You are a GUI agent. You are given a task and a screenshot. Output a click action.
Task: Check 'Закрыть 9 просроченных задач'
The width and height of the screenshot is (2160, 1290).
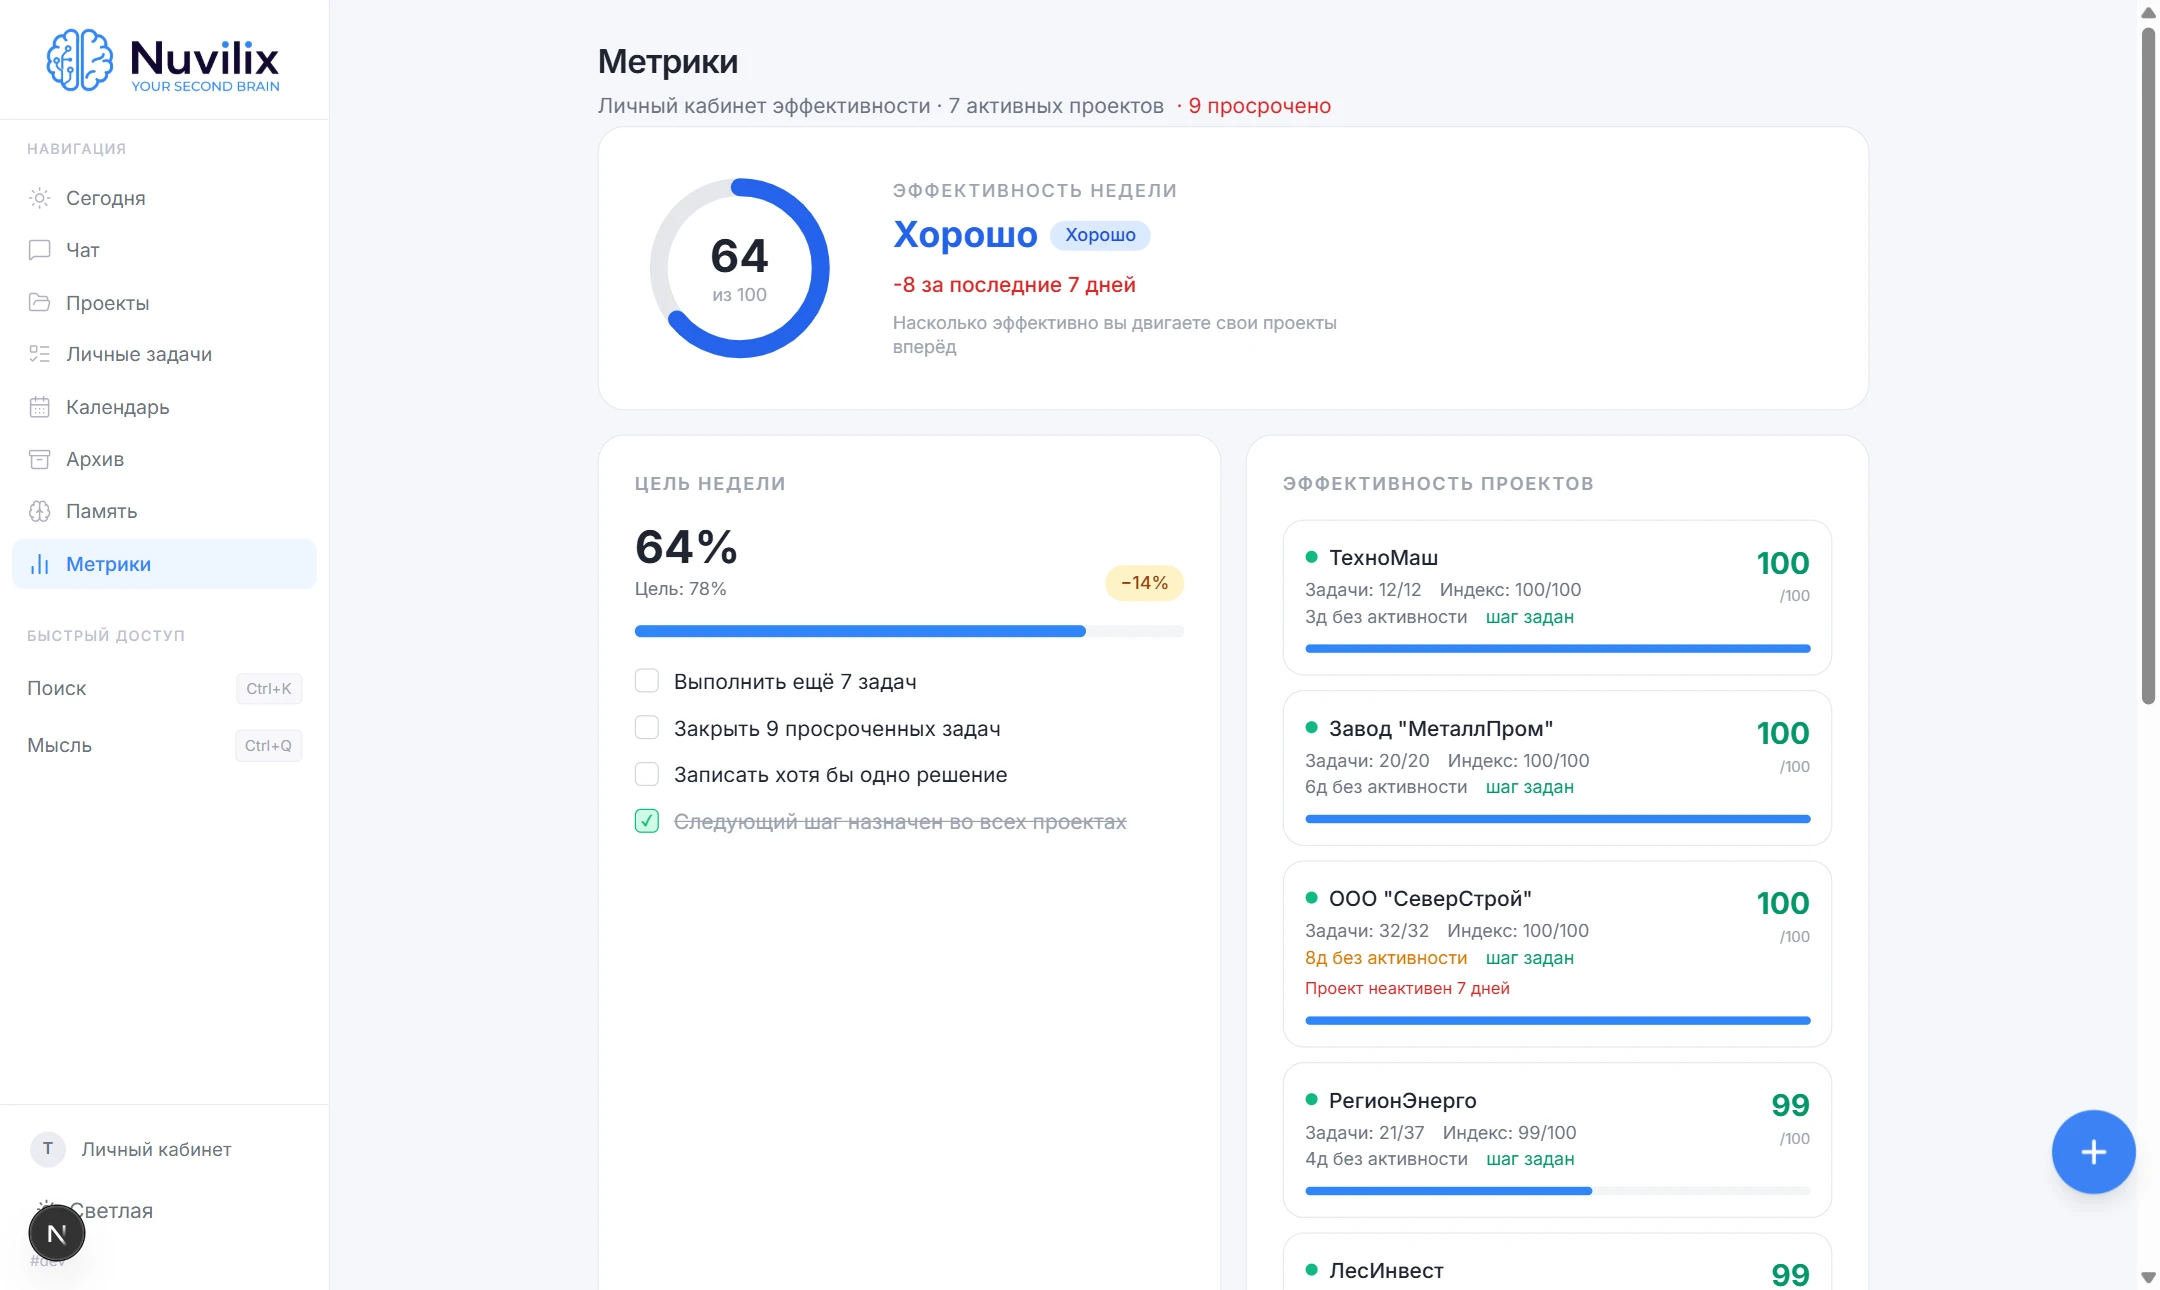click(x=647, y=728)
